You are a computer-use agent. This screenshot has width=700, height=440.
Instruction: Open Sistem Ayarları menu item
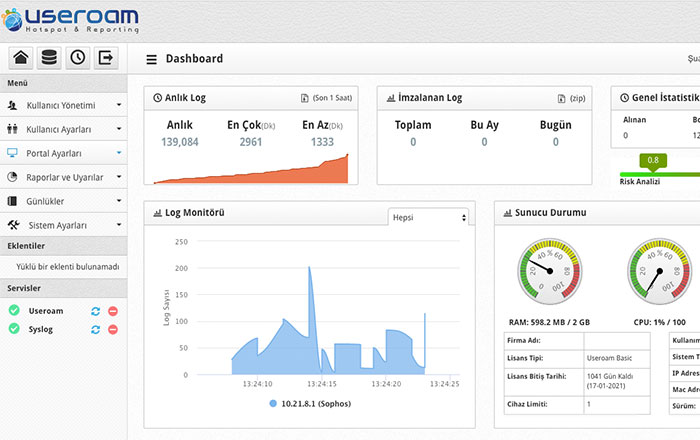pyautogui.click(x=63, y=225)
